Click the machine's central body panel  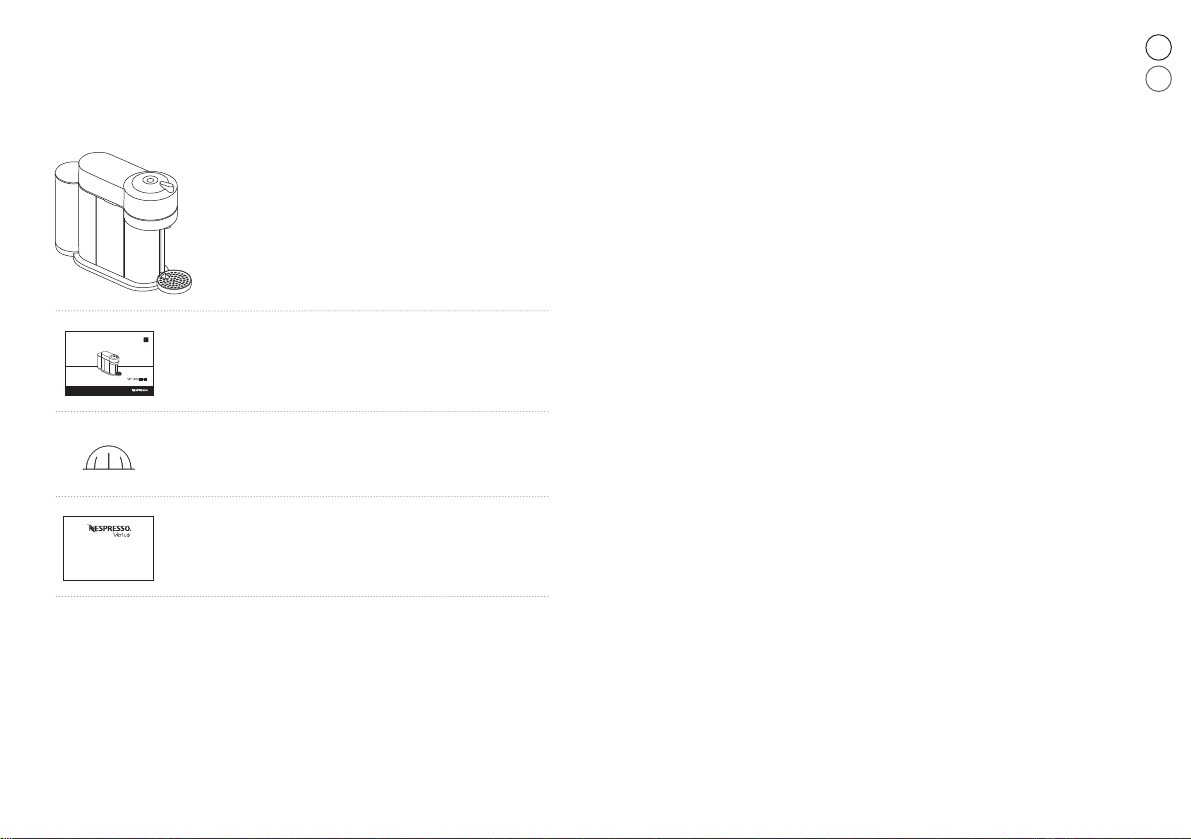click(x=108, y=235)
